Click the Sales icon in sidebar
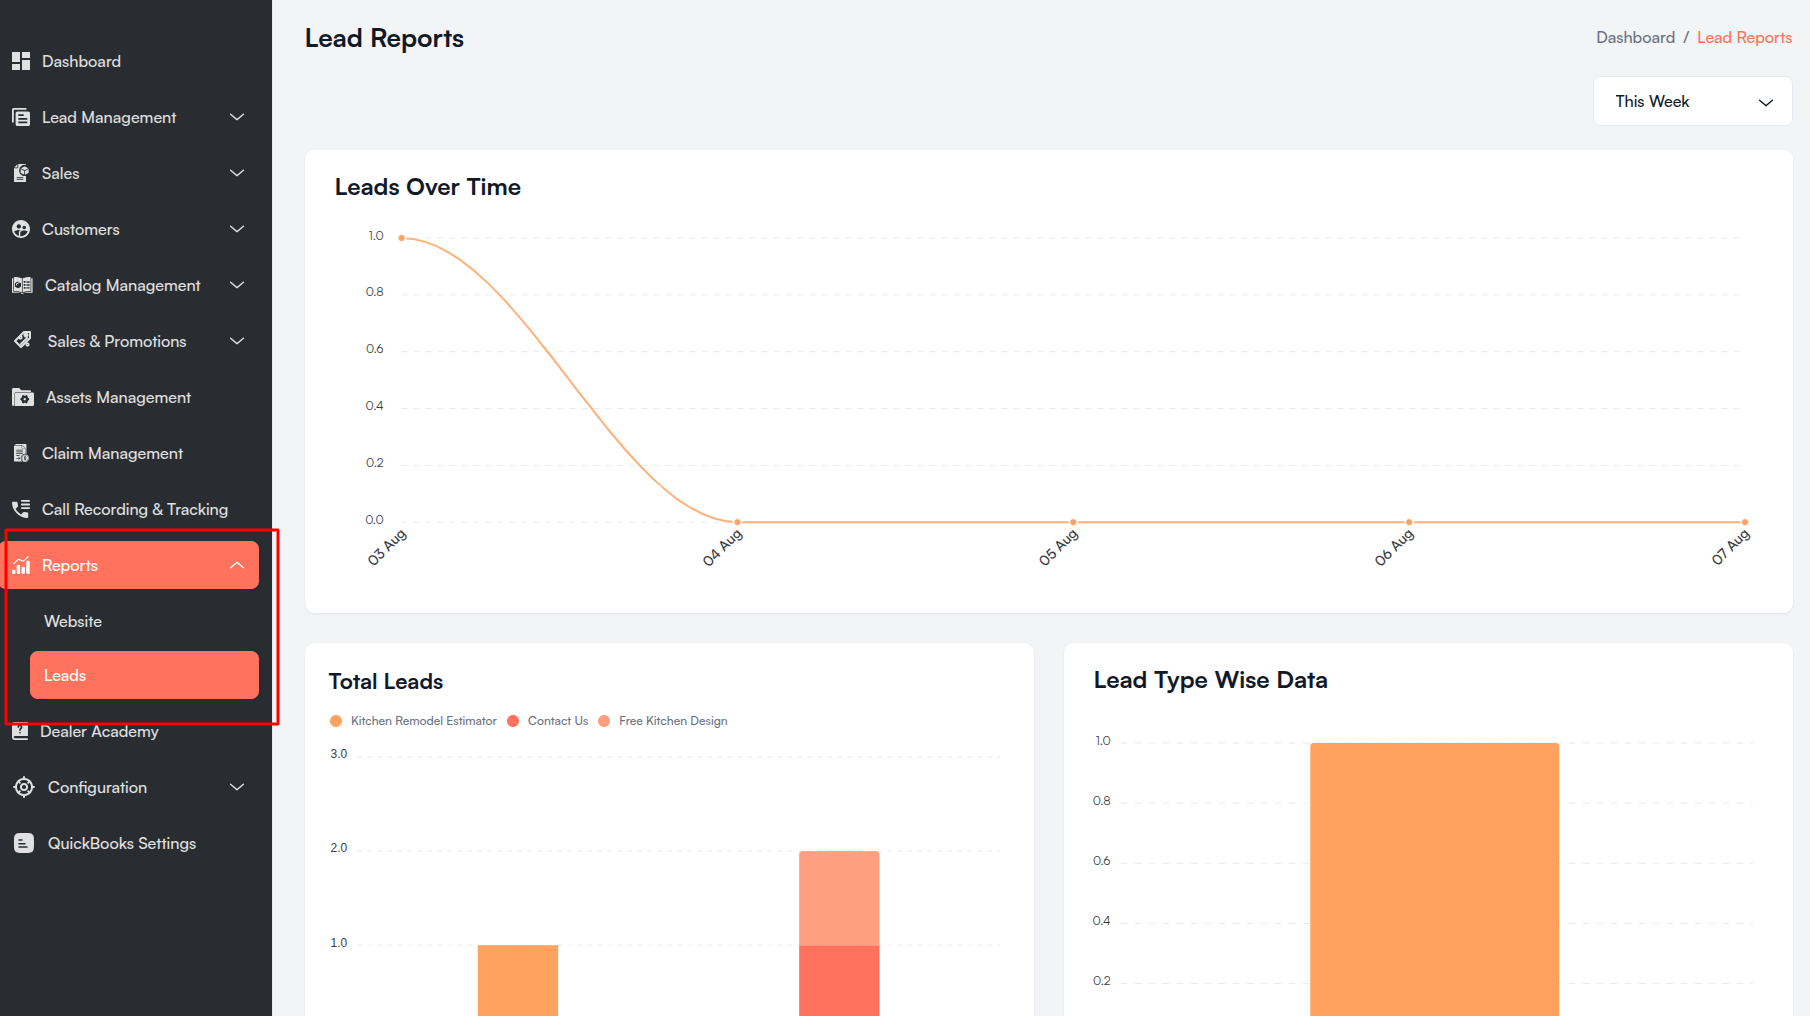Screen dimensions: 1810x1016 click(21, 173)
